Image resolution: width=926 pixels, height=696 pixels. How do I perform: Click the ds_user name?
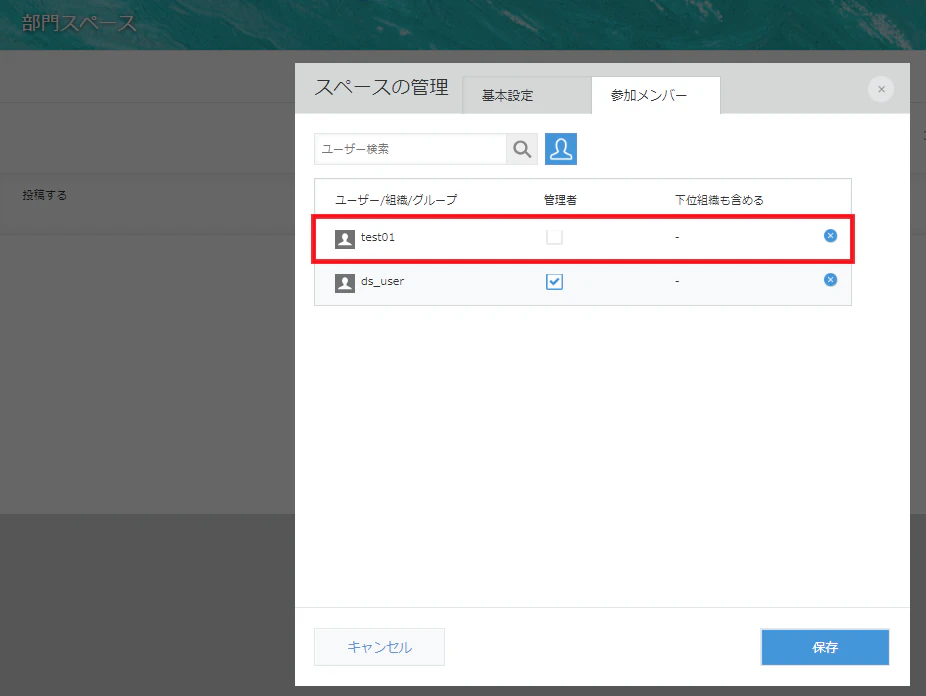point(383,282)
